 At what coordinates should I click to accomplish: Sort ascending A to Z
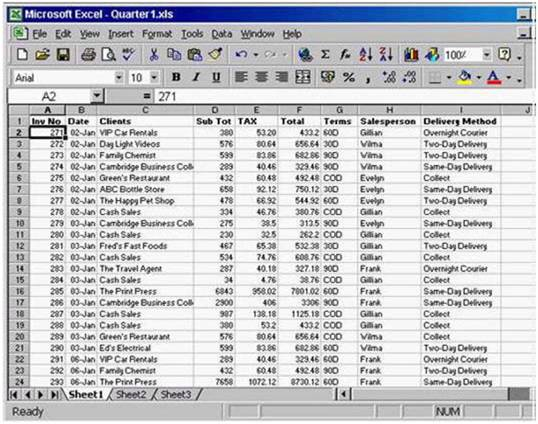[x=366, y=55]
